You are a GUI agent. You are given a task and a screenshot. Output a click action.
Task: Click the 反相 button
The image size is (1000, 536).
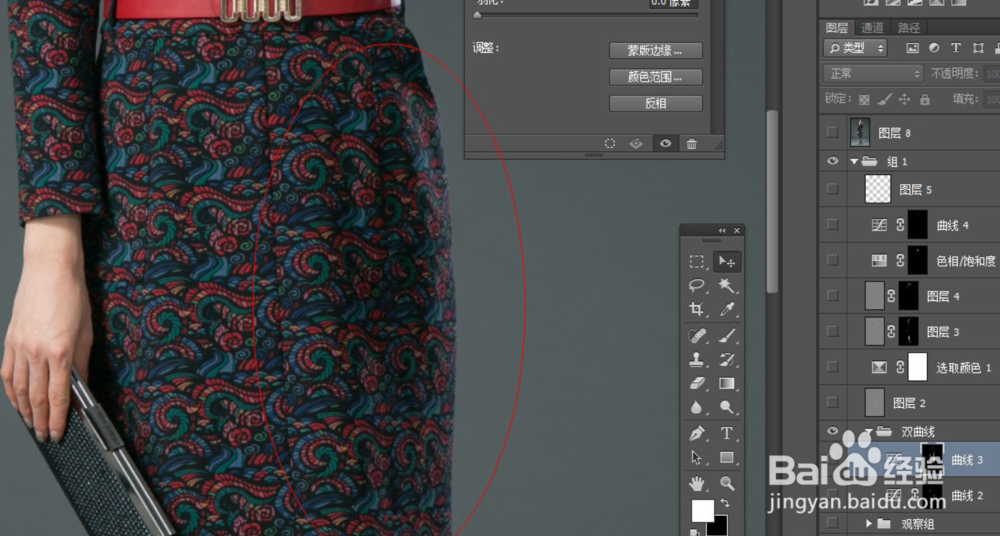[656, 103]
